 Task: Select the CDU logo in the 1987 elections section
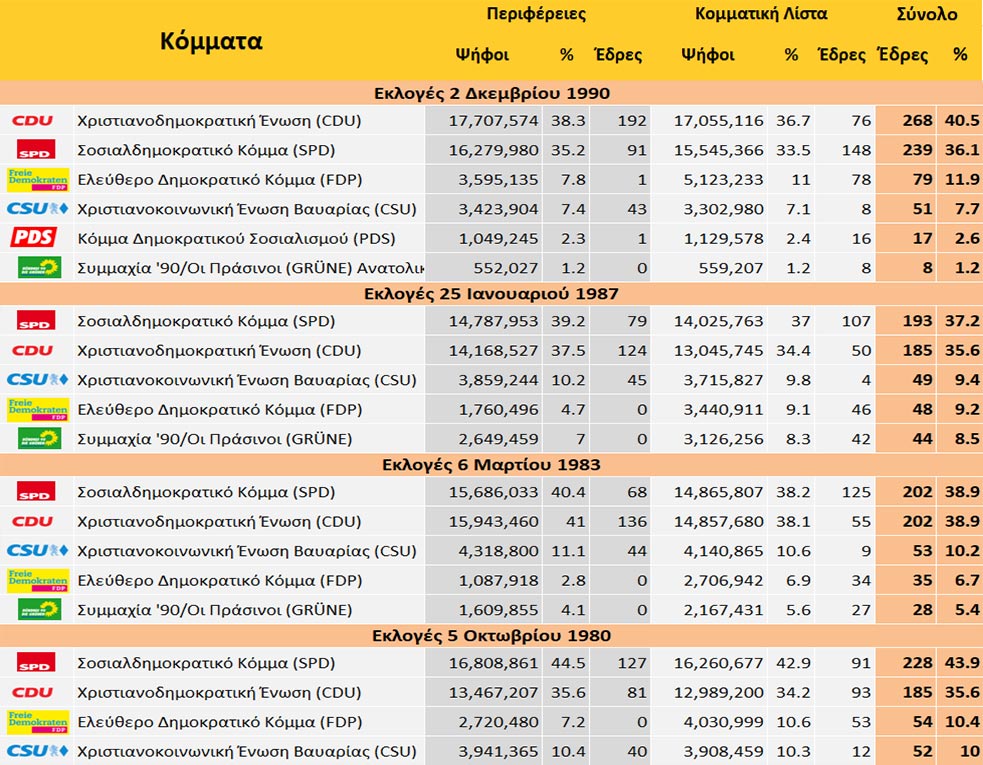coord(33,351)
